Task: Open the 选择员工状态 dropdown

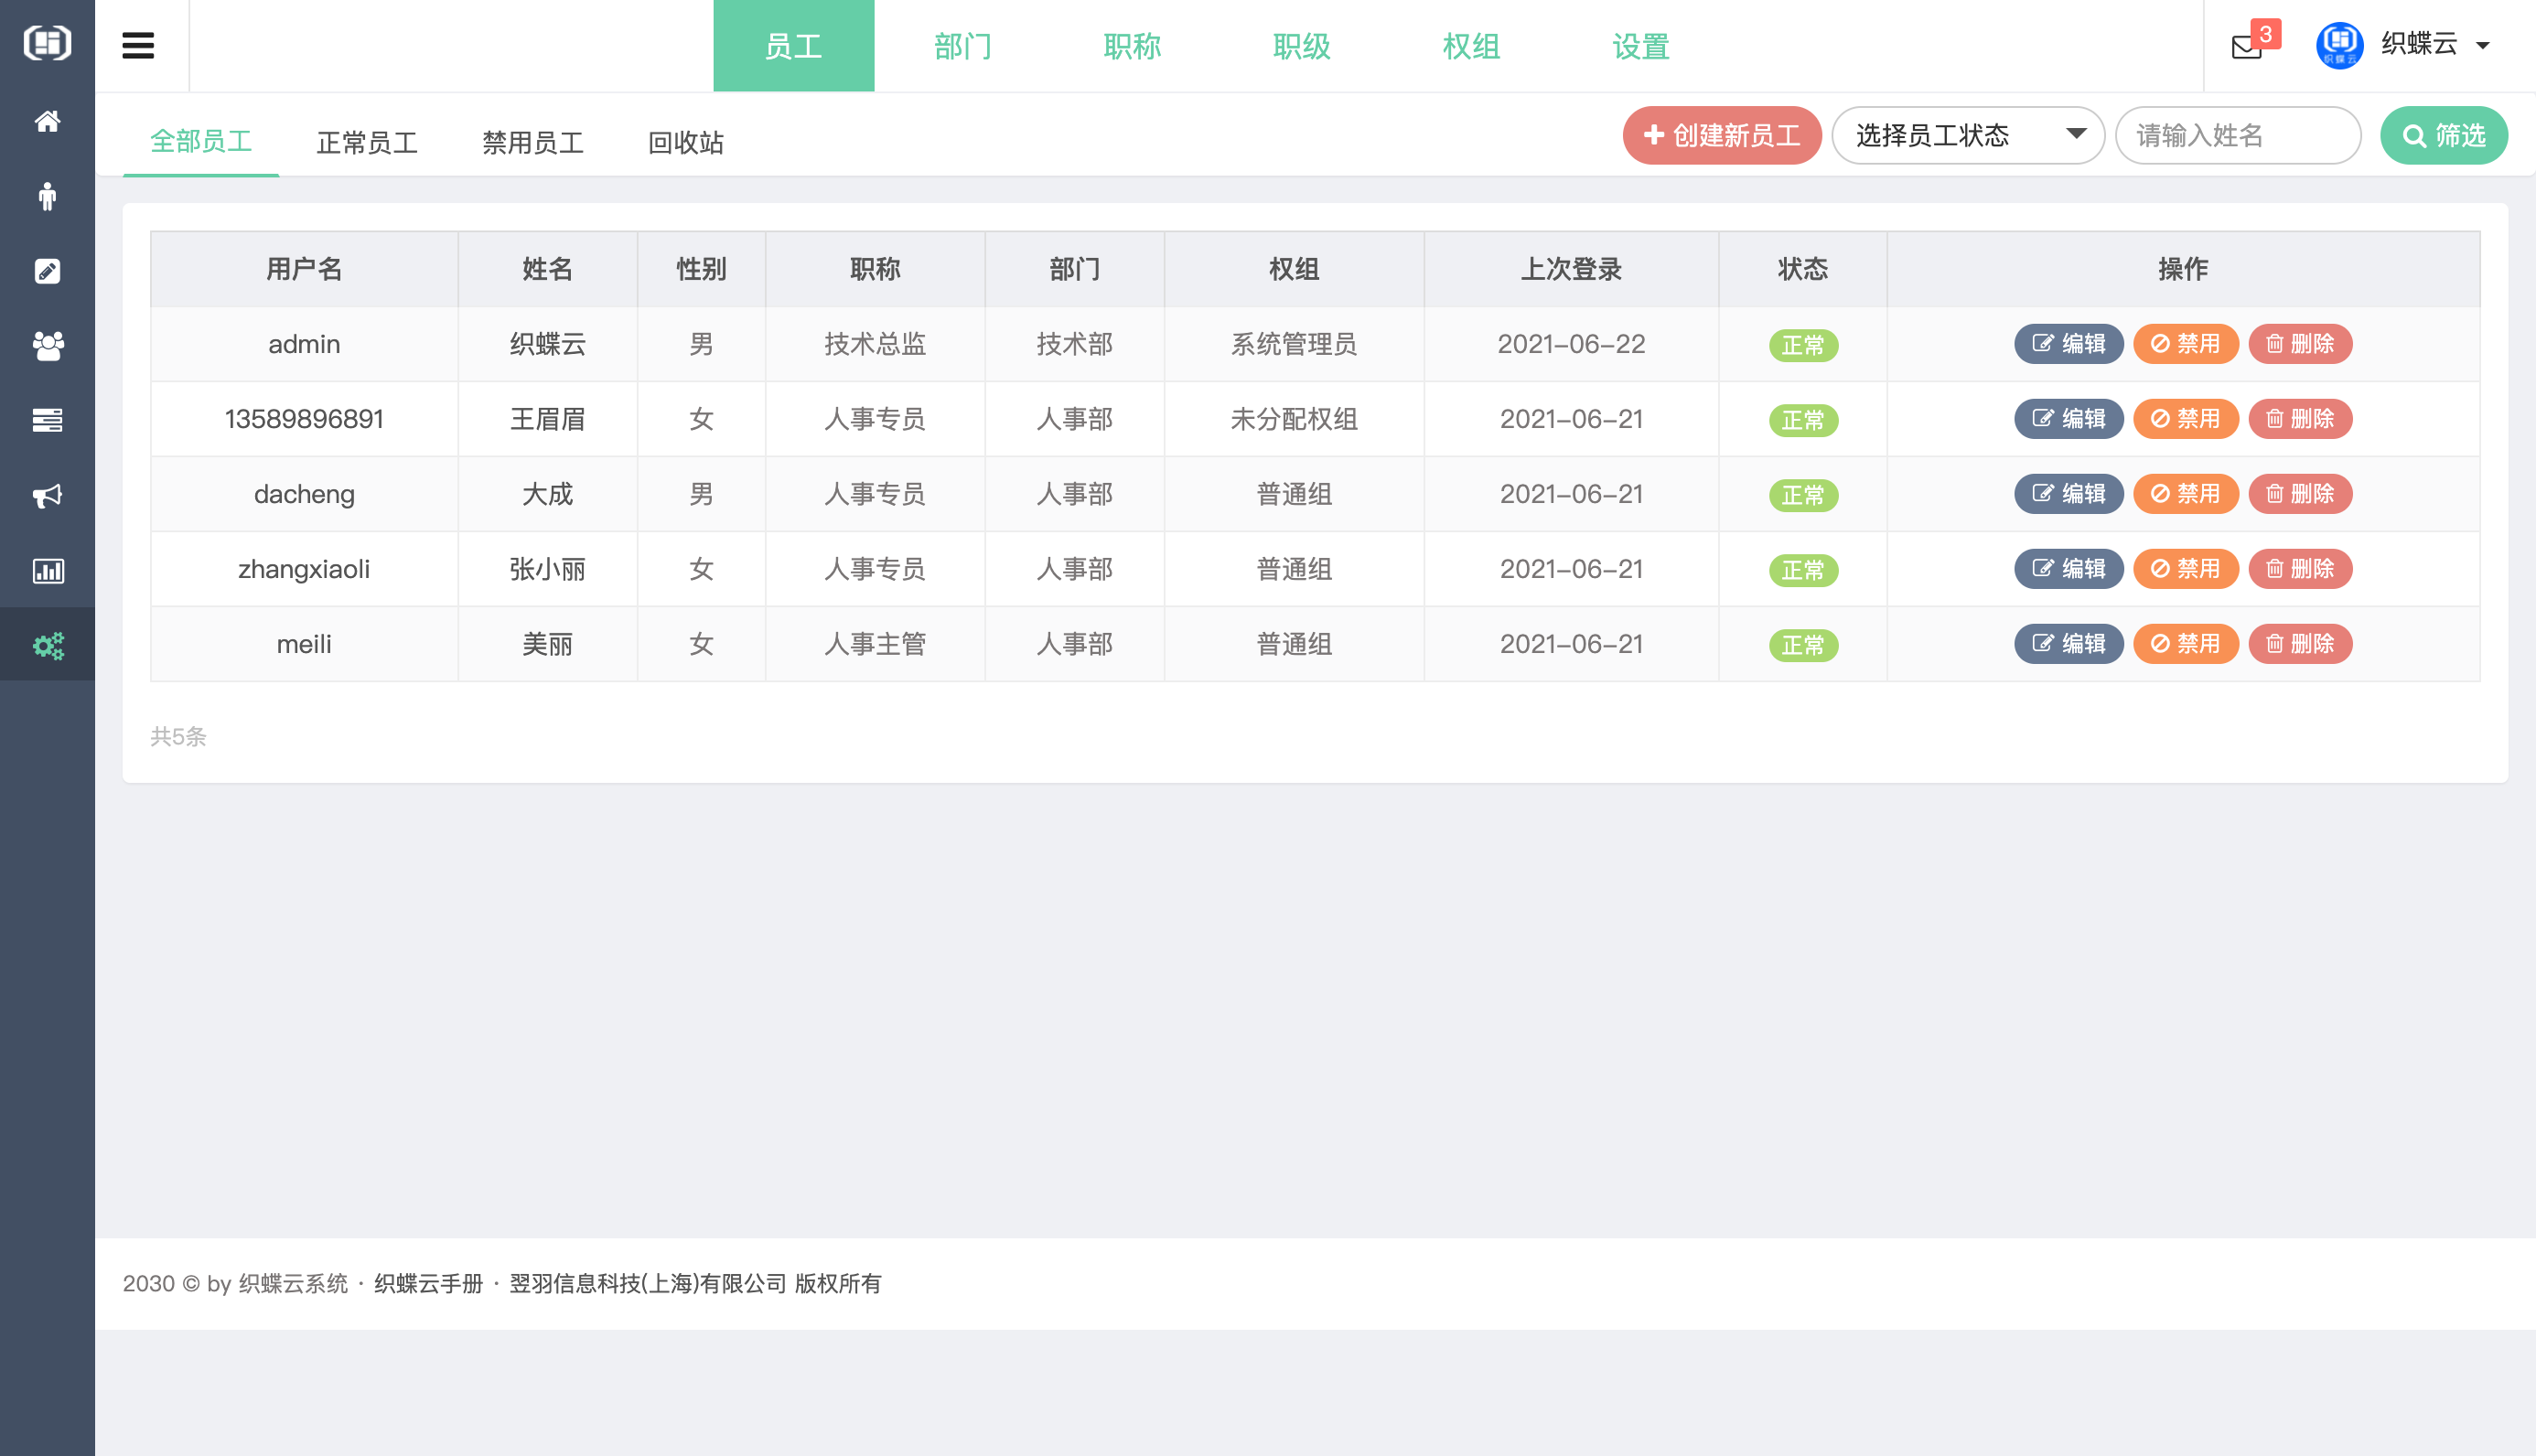Action: pyautogui.click(x=1966, y=135)
